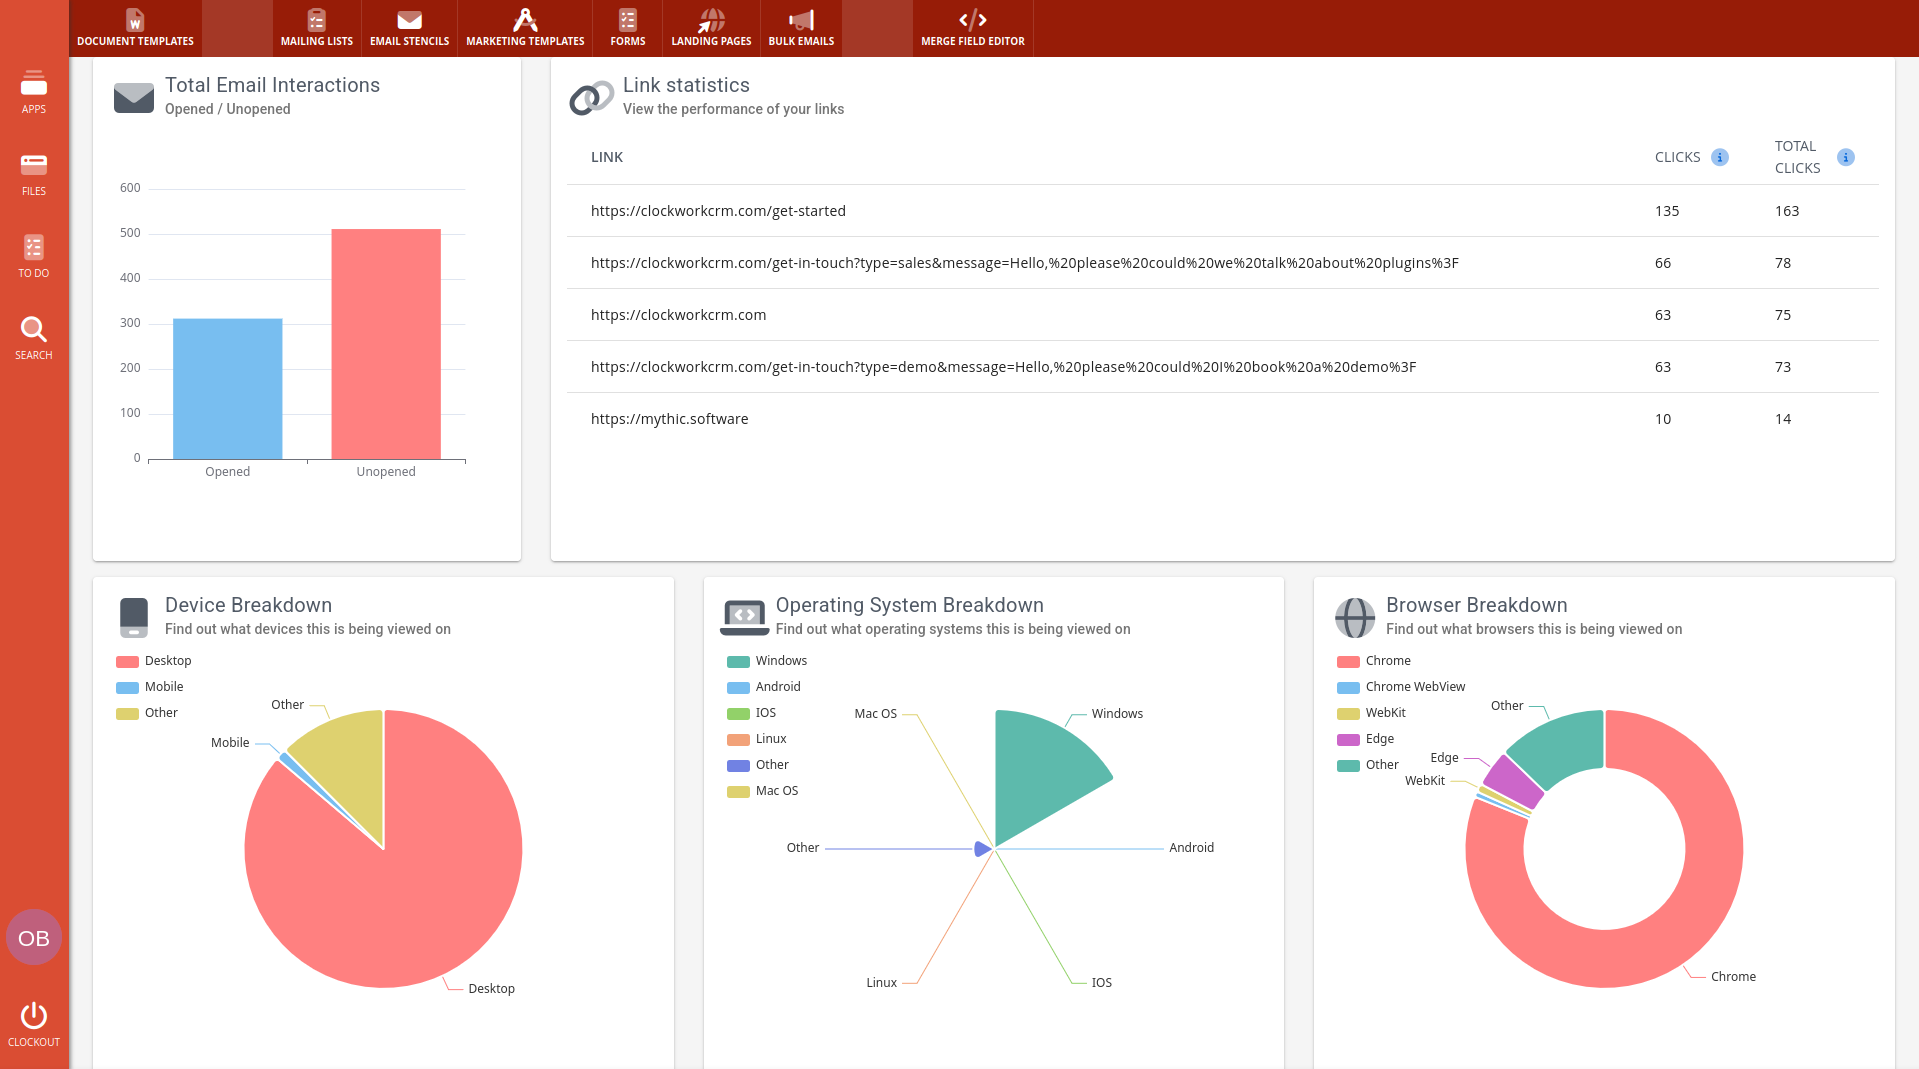Toggle Other legend in OS Breakdown
Image resolution: width=1919 pixels, height=1069 pixels.
(758, 765)
